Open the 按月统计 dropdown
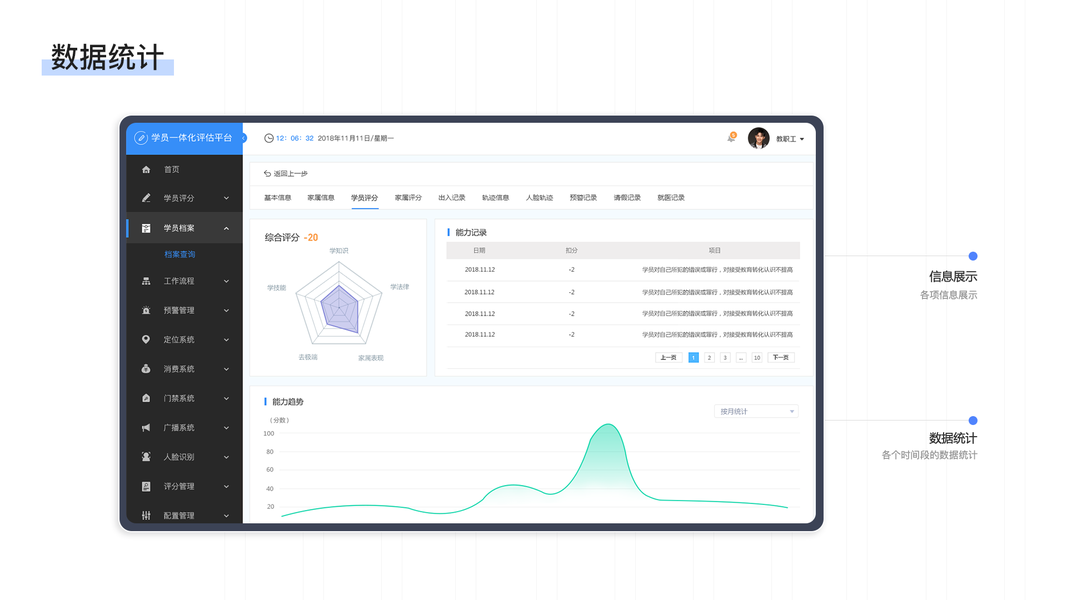 756,412
